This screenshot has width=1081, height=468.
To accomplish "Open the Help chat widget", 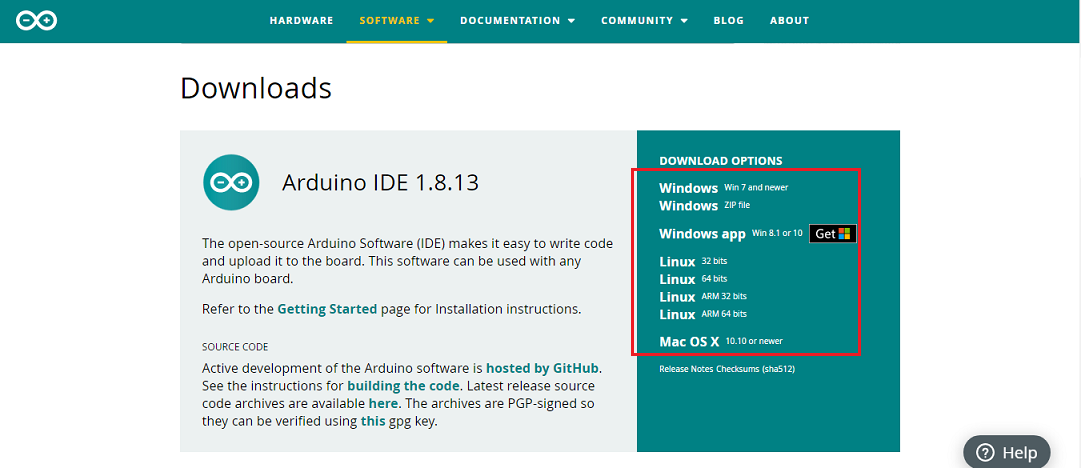I will pos(1007,452).
